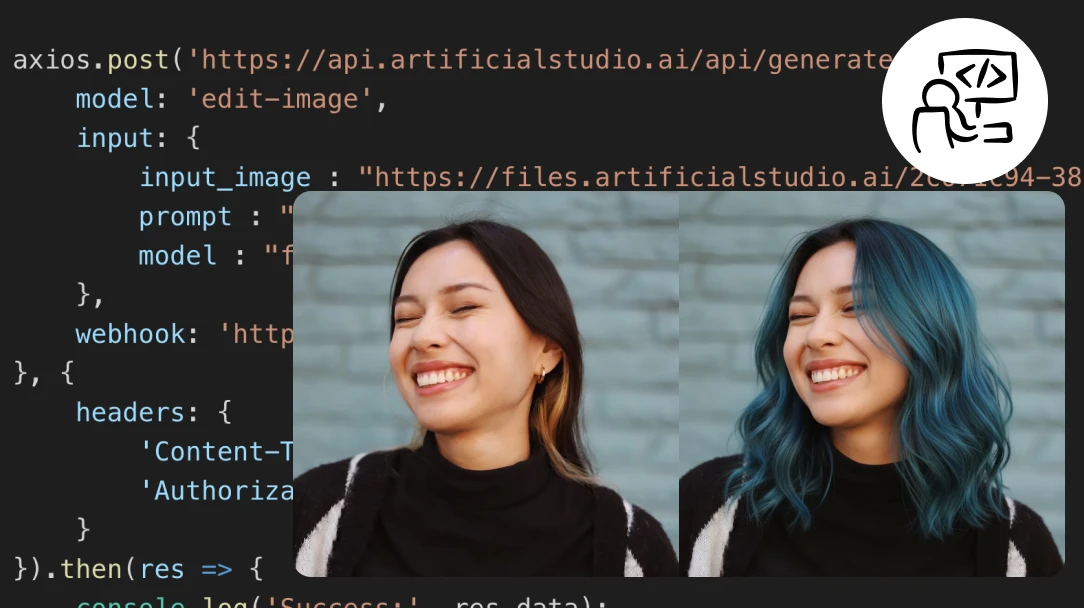The image size is (1084, 608).
Task: Select the original dark-hair photo on left
Action: click(x=485, y=384)
